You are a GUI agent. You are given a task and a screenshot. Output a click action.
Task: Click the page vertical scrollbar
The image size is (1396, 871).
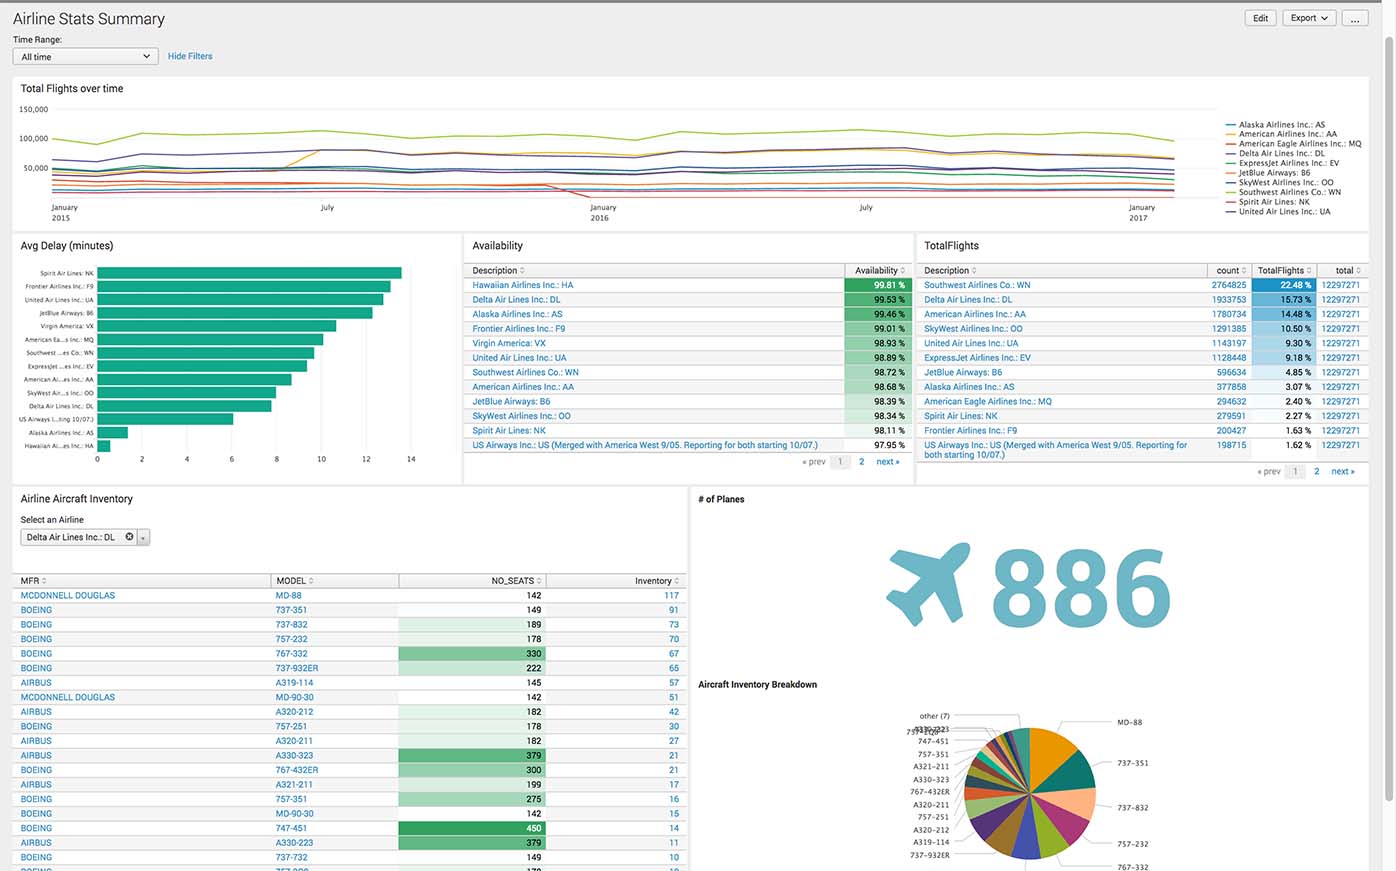(1389, 420)
